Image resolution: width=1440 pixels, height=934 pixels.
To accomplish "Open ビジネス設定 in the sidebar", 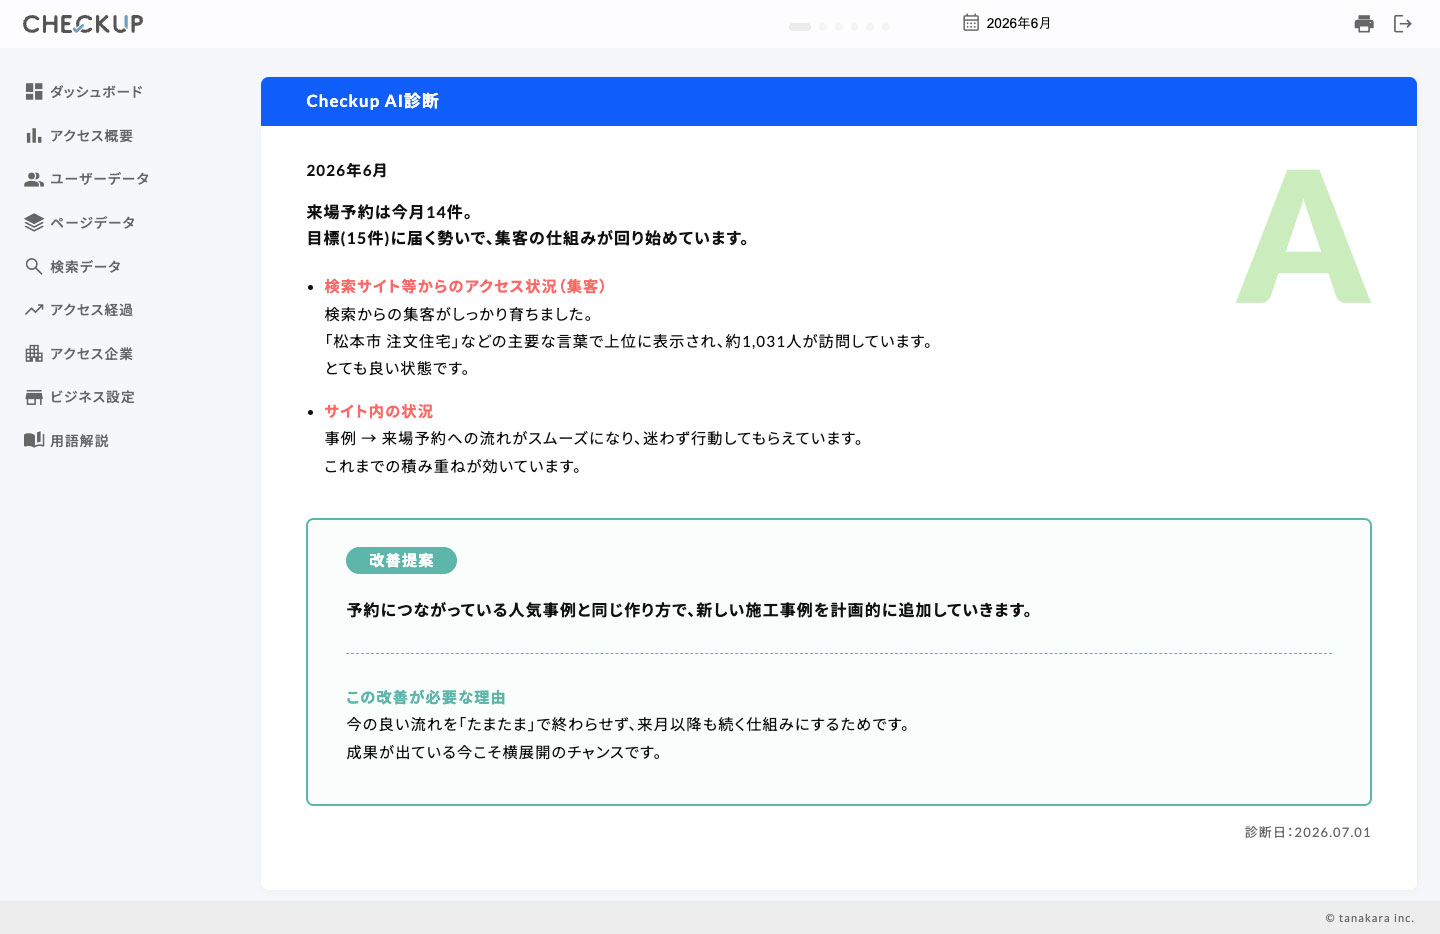I will 92,397.
